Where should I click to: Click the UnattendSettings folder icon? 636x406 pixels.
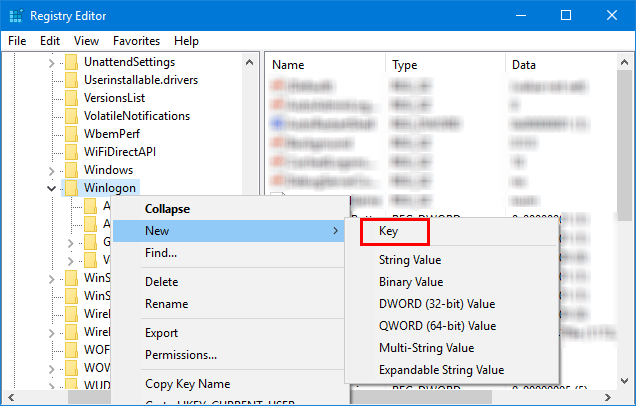pyautogui.click(x=71, y=62)
